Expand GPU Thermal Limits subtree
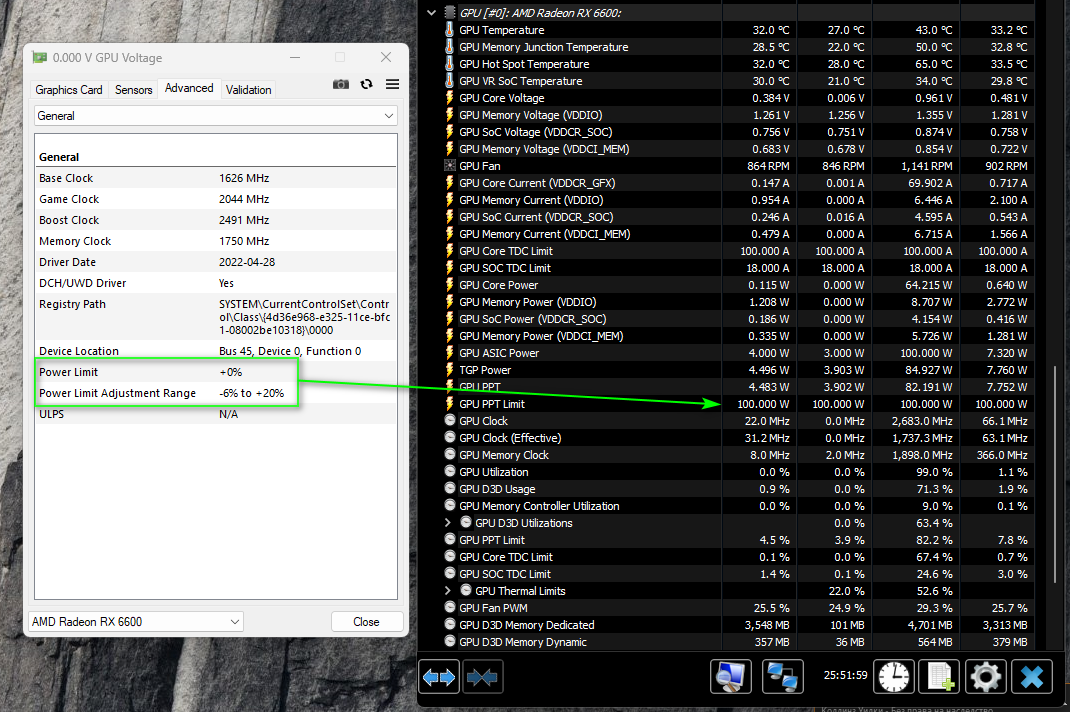 click(448, 590)
